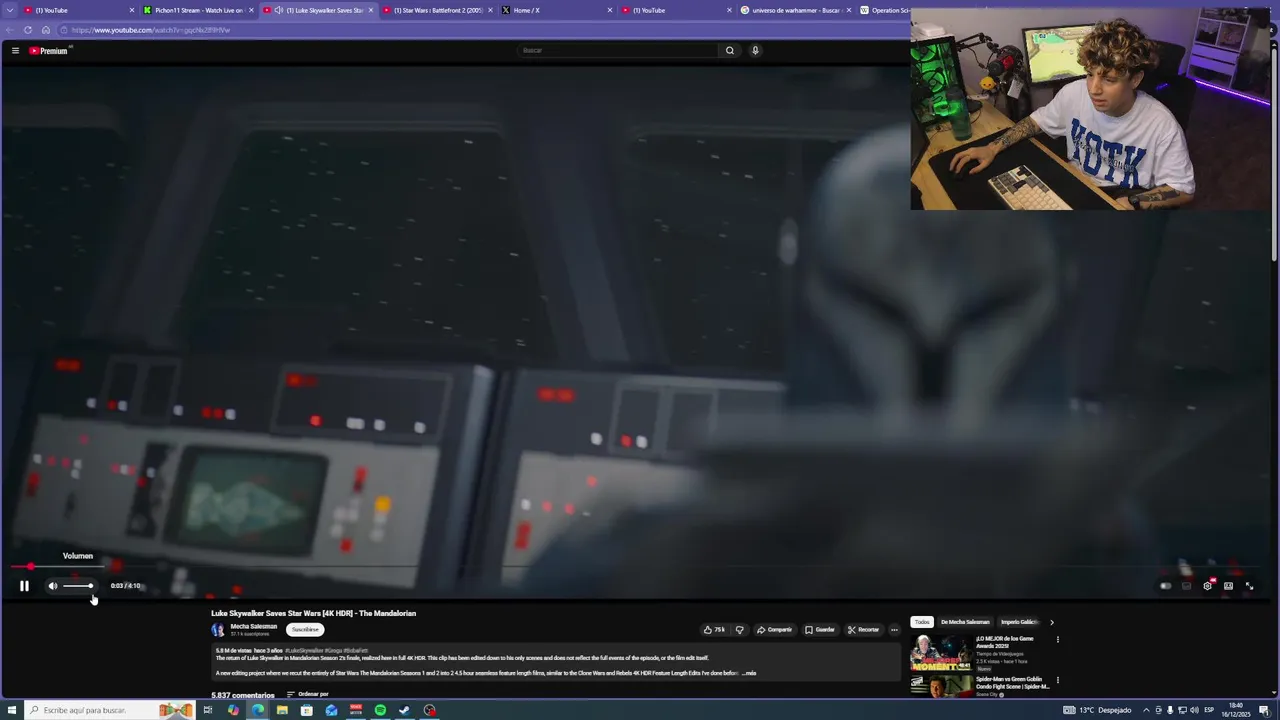Subscribe with the Suscribirse button
The image size is (1280, 720).
point(305,630)
